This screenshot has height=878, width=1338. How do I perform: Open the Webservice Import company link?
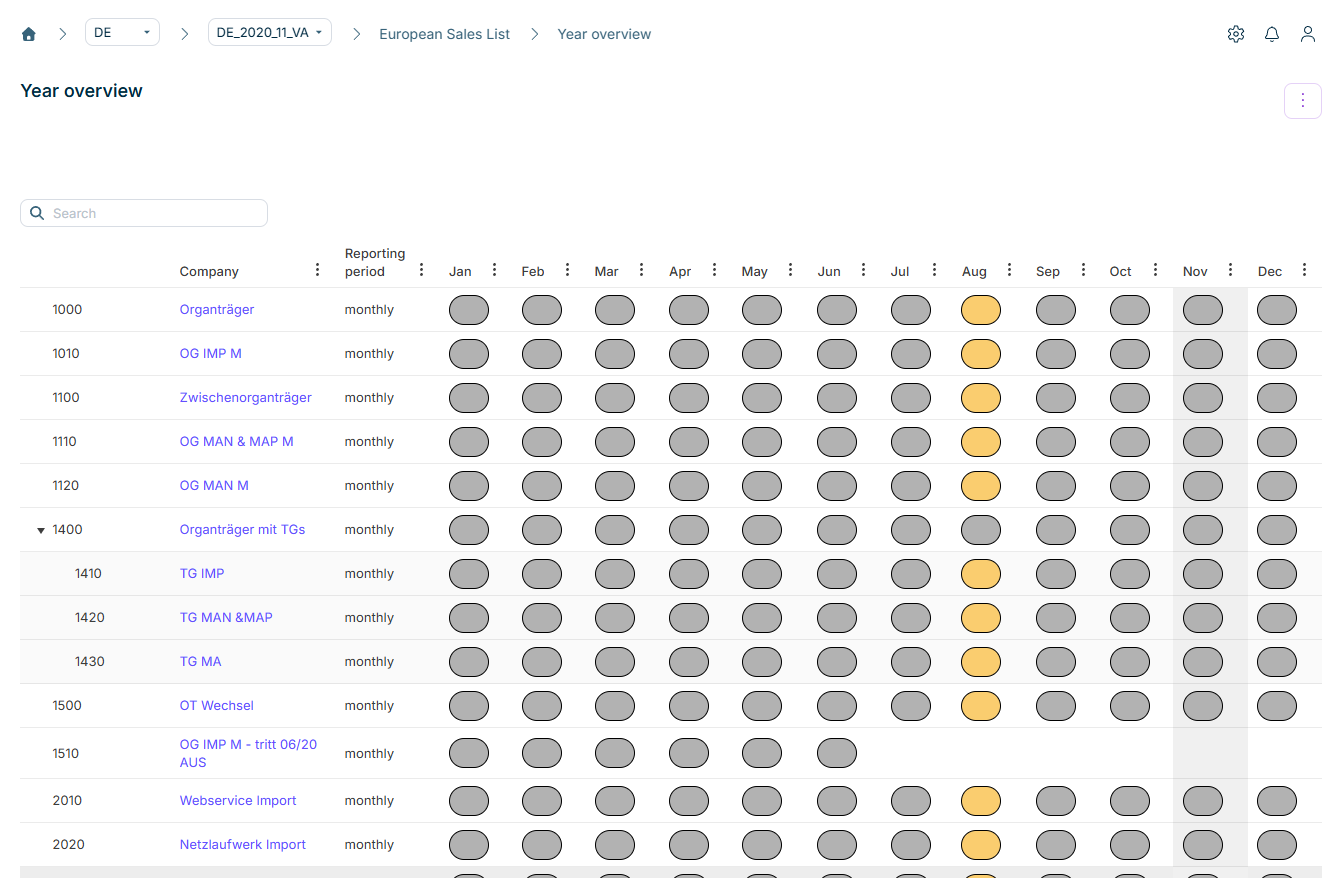click(x=238, y=801)
